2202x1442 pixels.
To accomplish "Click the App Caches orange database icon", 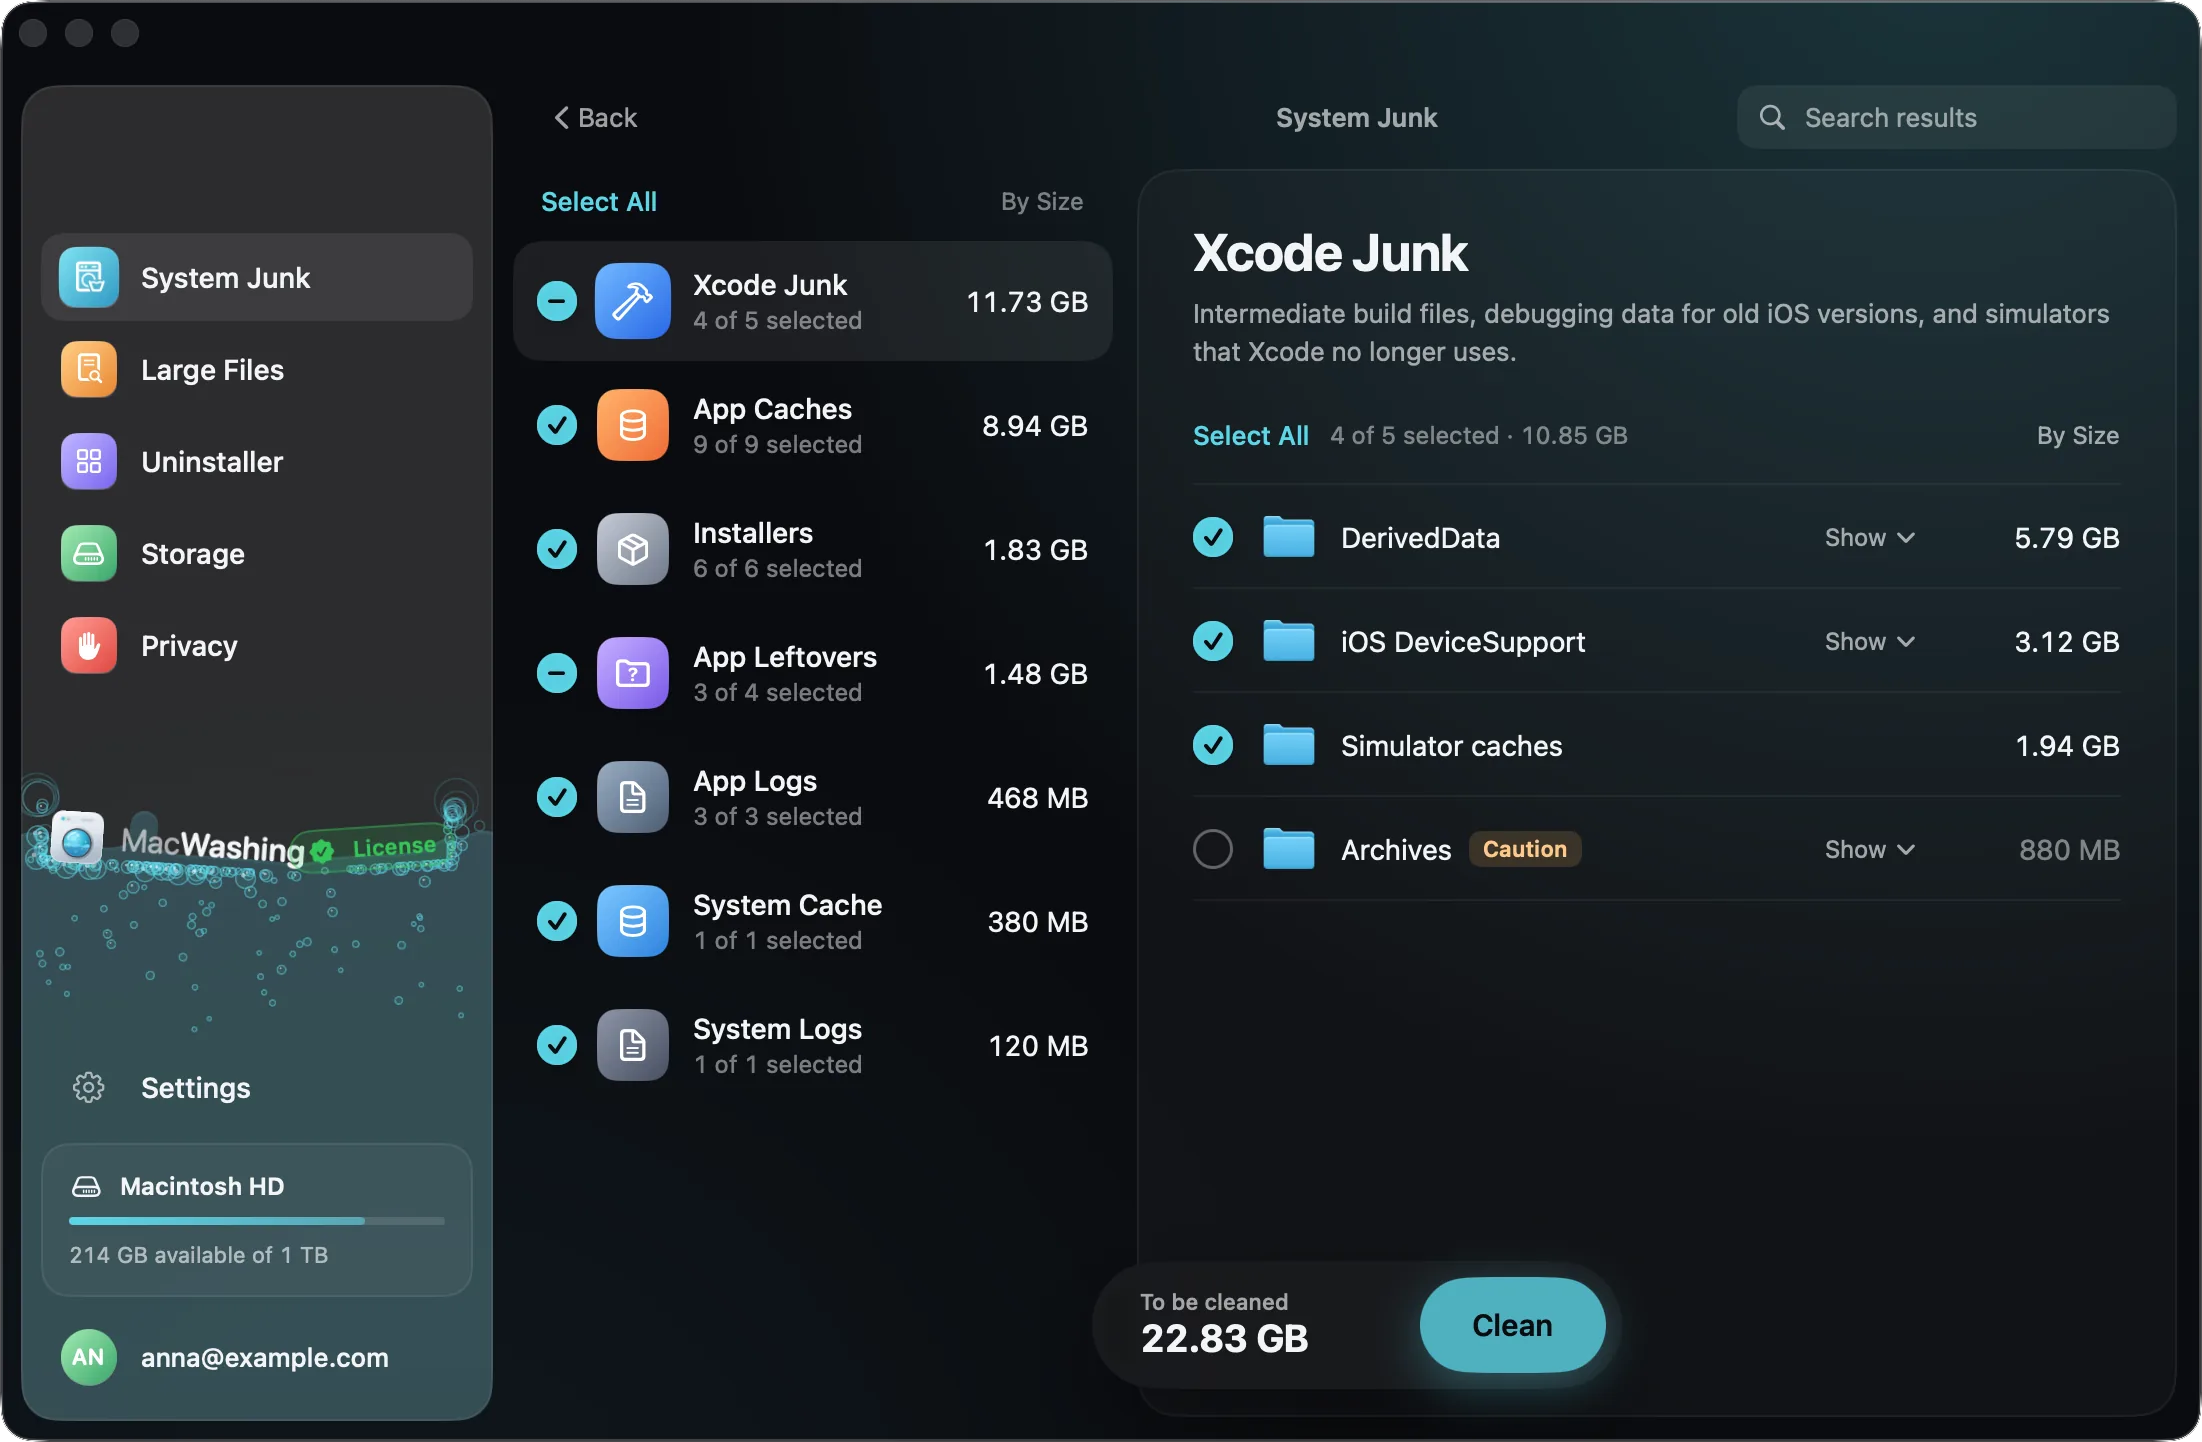I will [x=632, y=425].
